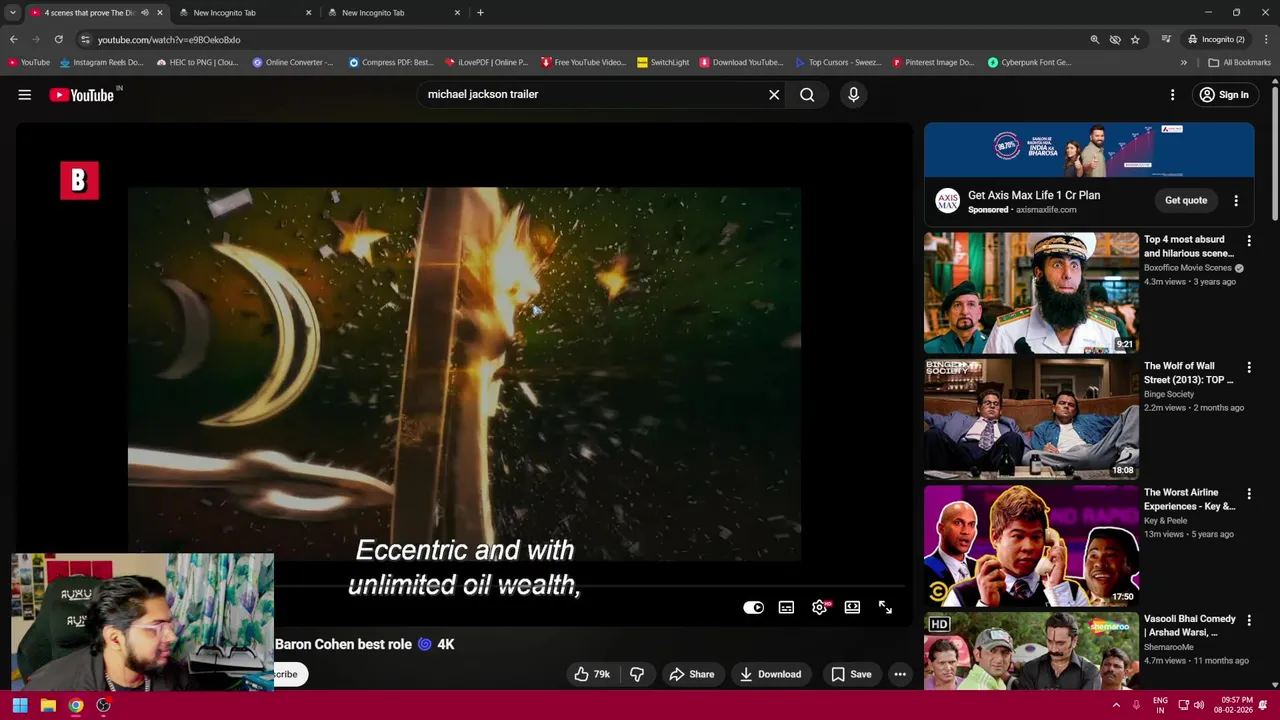Open options menu for the Axis Max ad
Screen dimensions: 1280x720
(1236, 200)
